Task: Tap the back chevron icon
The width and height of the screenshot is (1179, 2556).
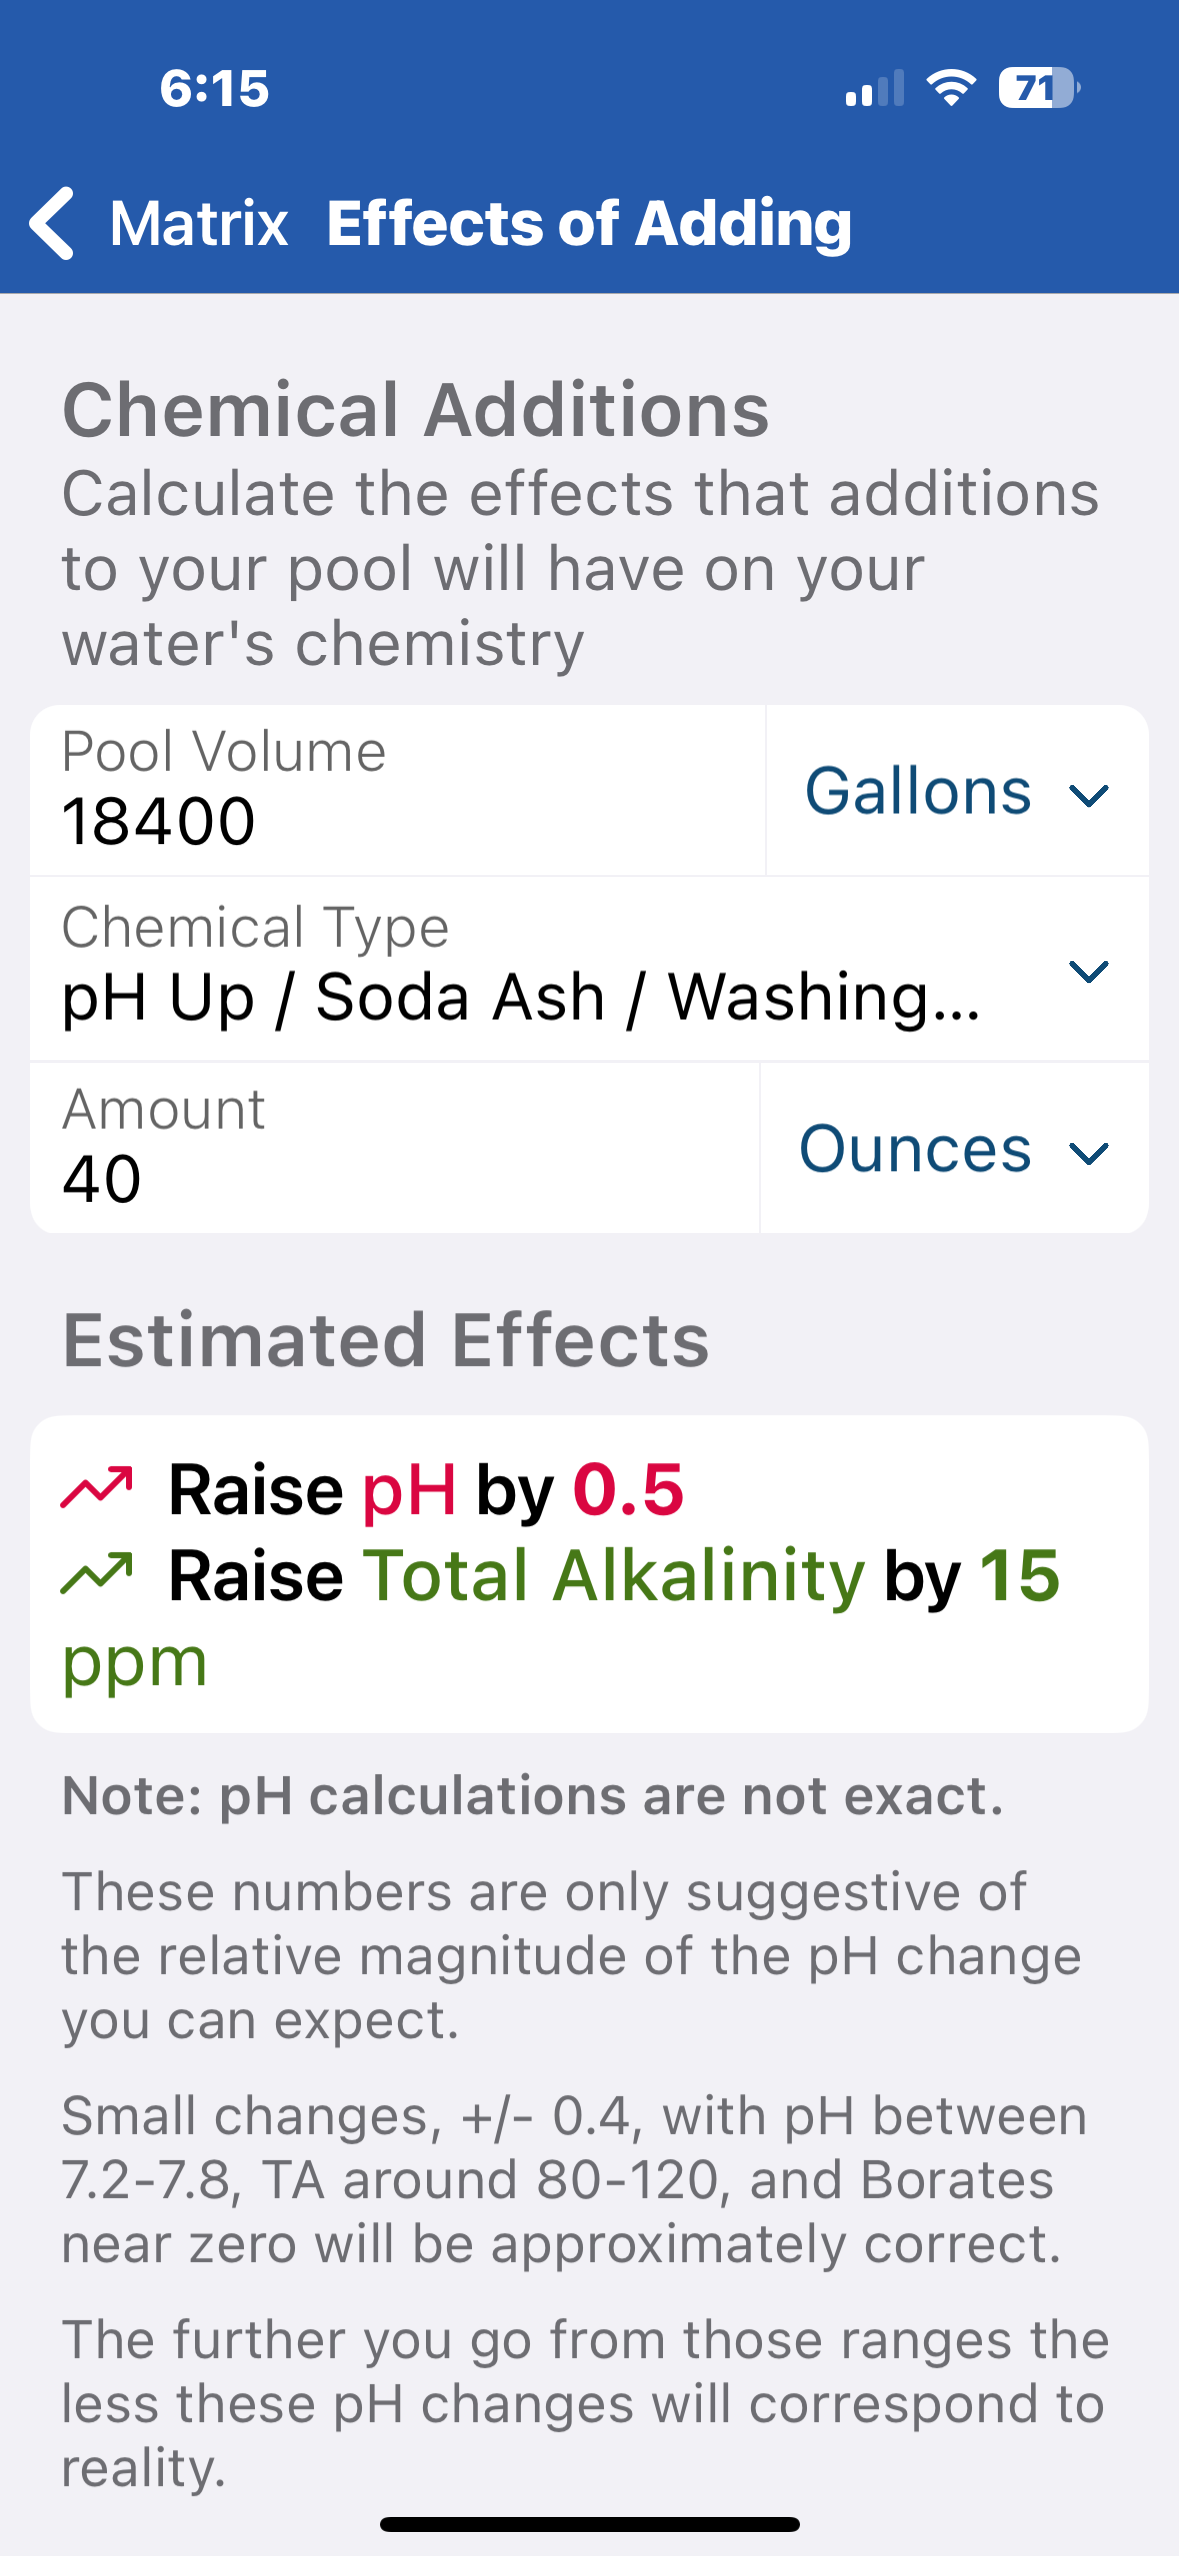Action: pyautogui.click(x=52, y=223)
